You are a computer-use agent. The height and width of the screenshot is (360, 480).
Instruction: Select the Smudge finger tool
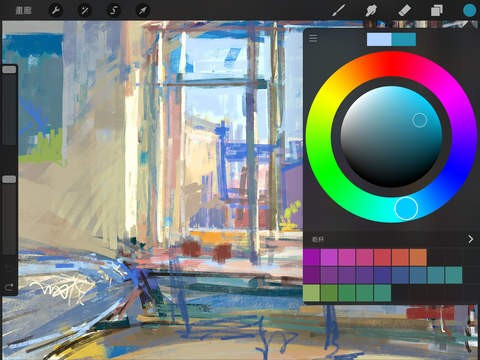(x=371, y=10)
